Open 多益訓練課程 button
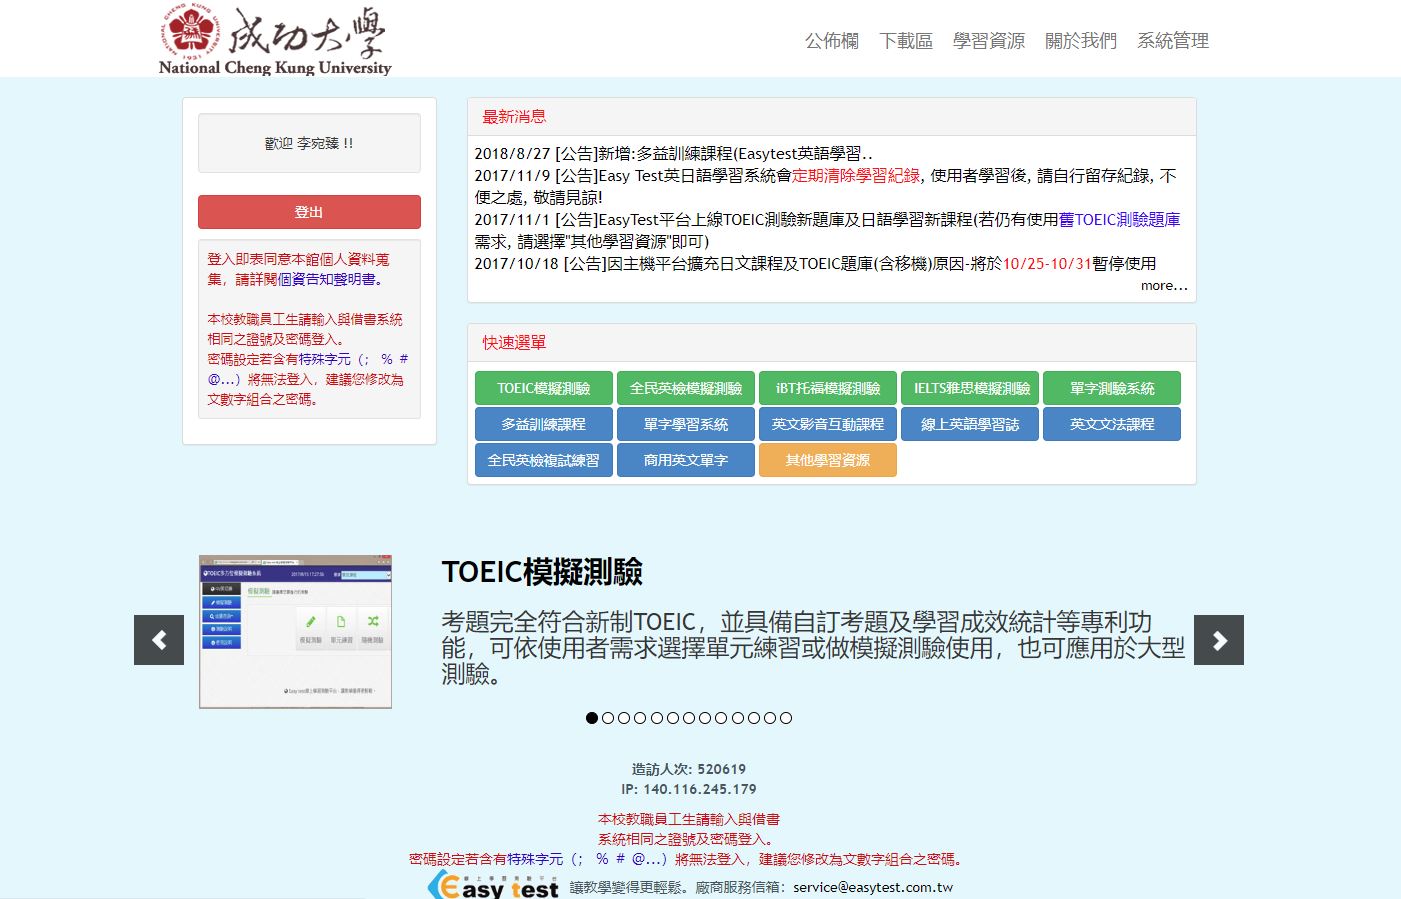The image size is (1401, 899). point(544,424)
